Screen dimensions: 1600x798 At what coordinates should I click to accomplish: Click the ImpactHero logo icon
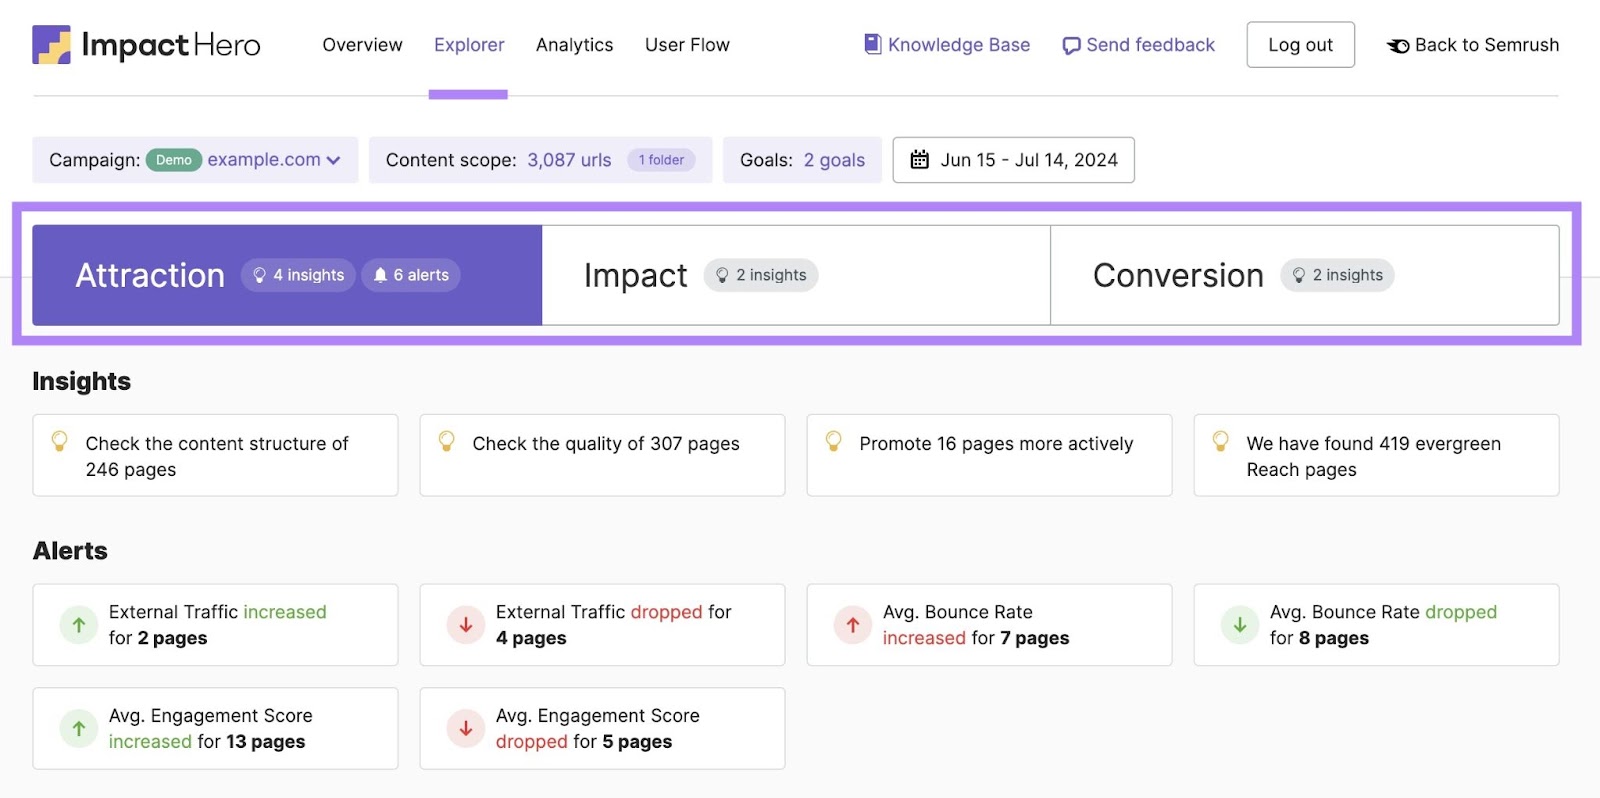[x=51, y=45]
